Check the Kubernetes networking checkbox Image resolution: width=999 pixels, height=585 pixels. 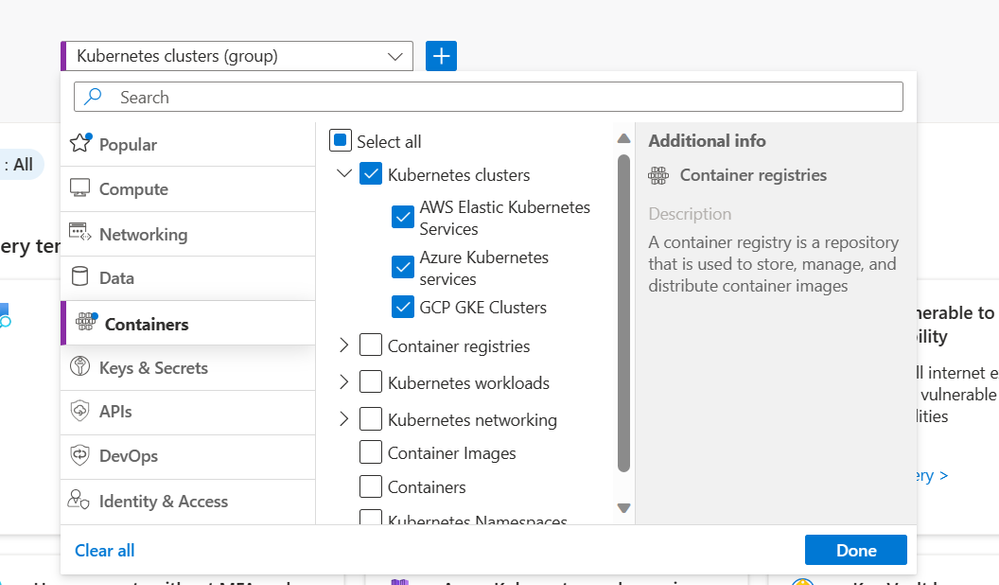[371, 419]
